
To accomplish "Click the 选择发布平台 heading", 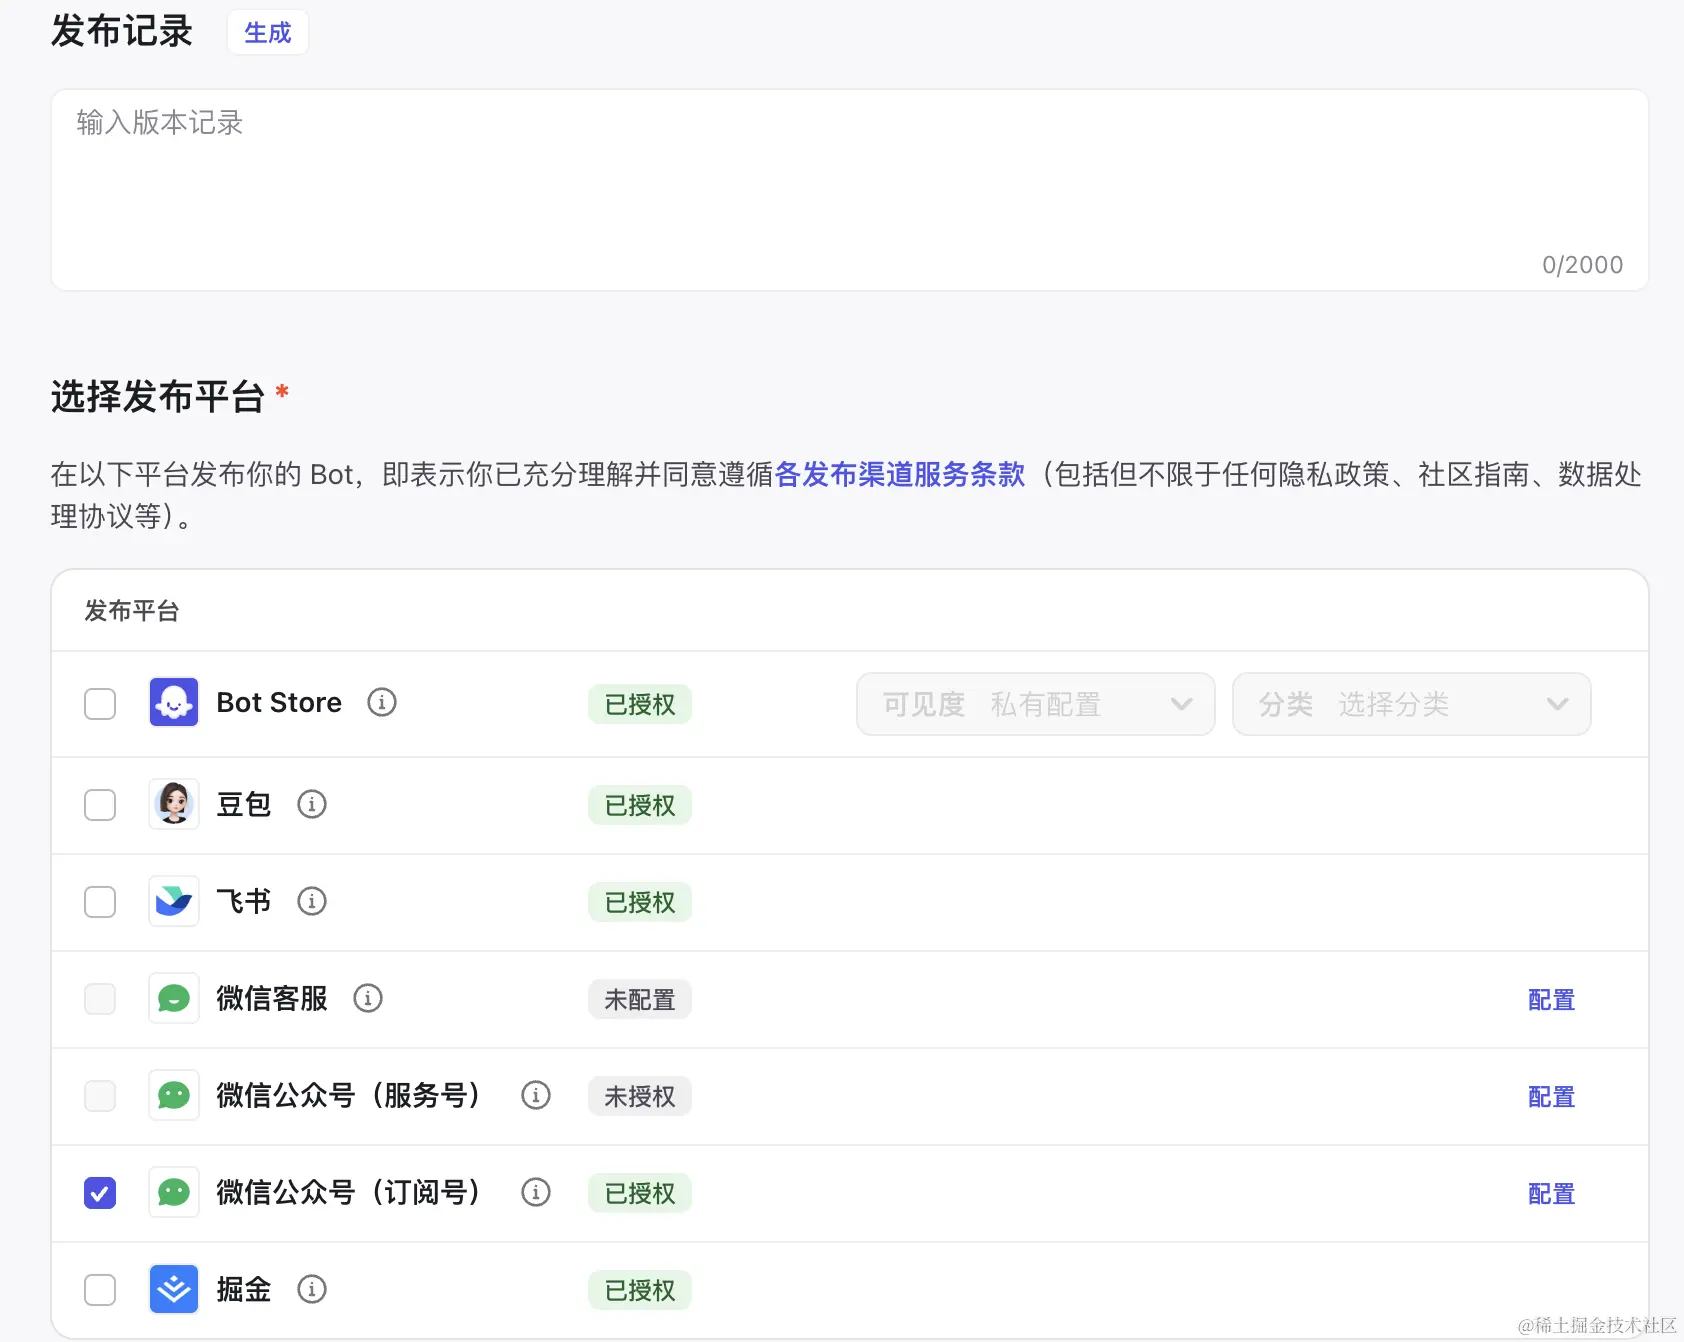I will tap(158, 396).
